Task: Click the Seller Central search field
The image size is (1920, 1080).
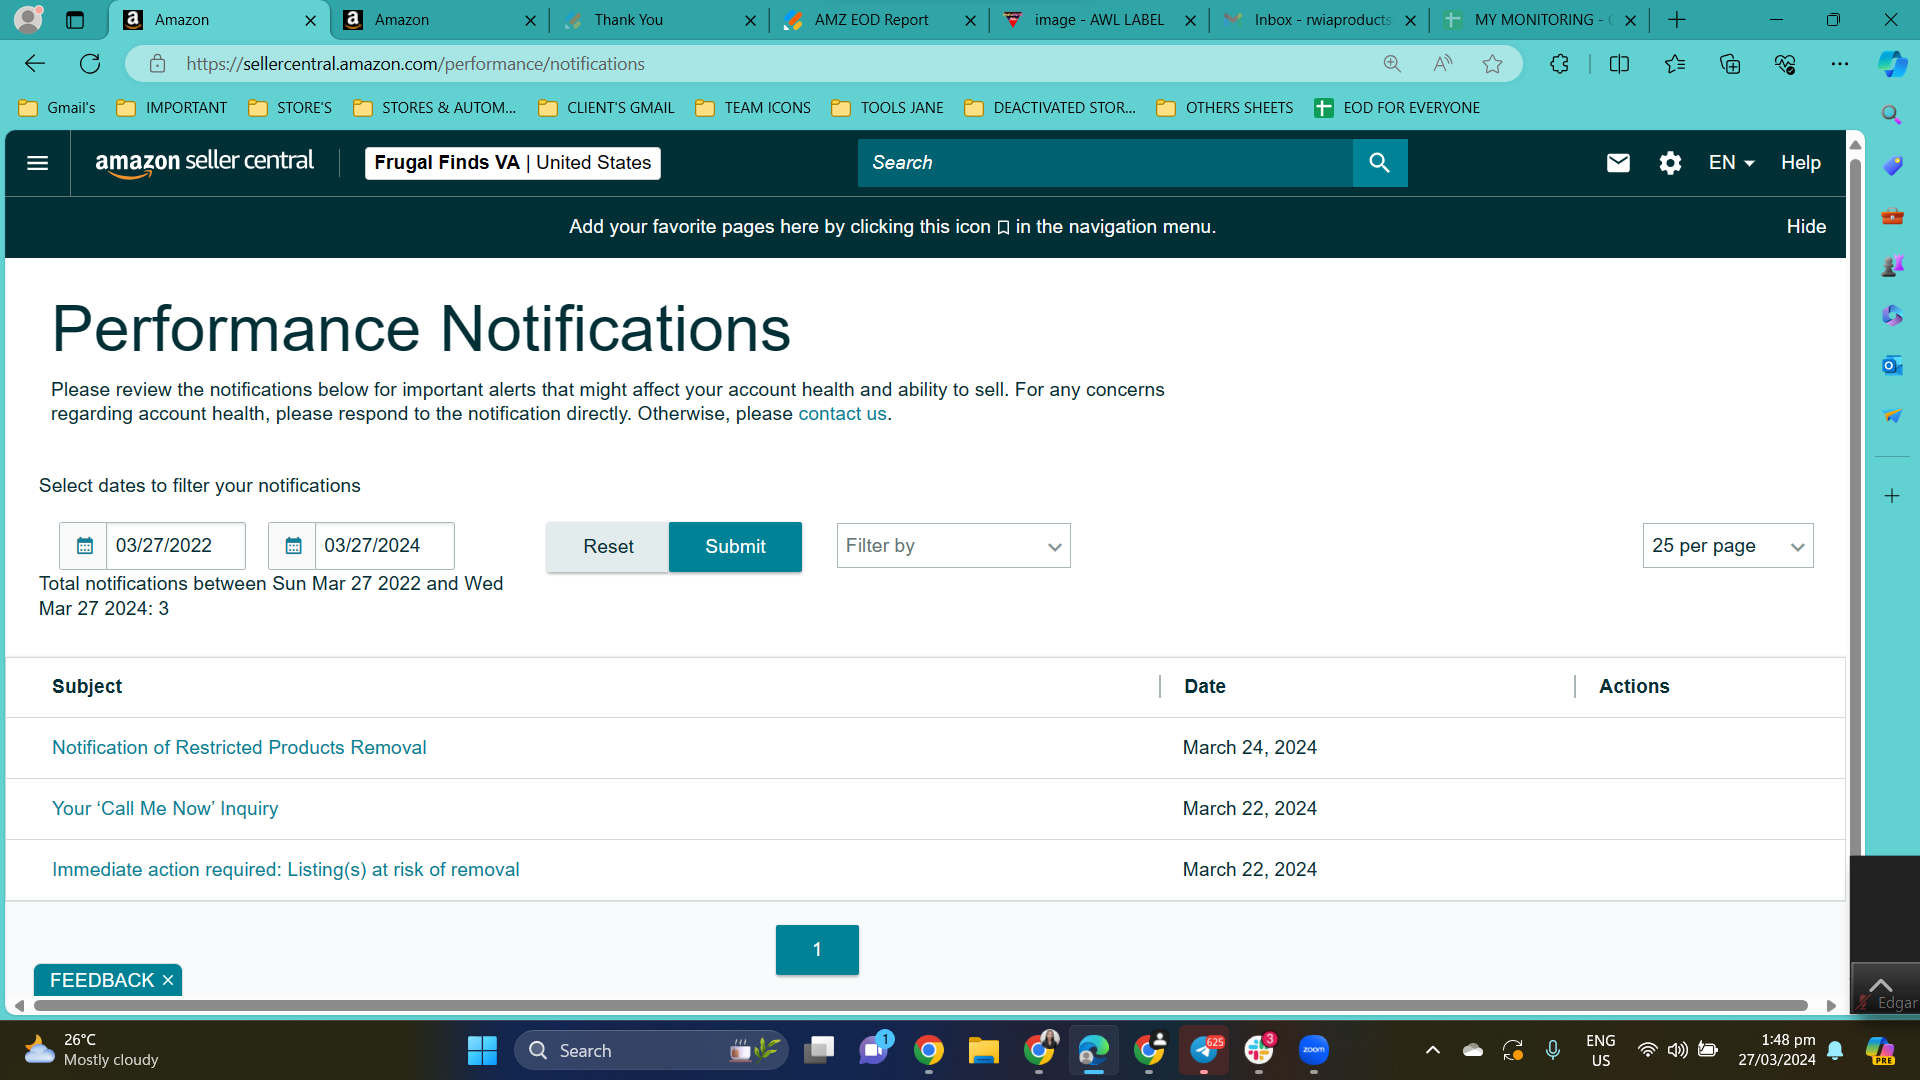Action: click(1105, 163)
